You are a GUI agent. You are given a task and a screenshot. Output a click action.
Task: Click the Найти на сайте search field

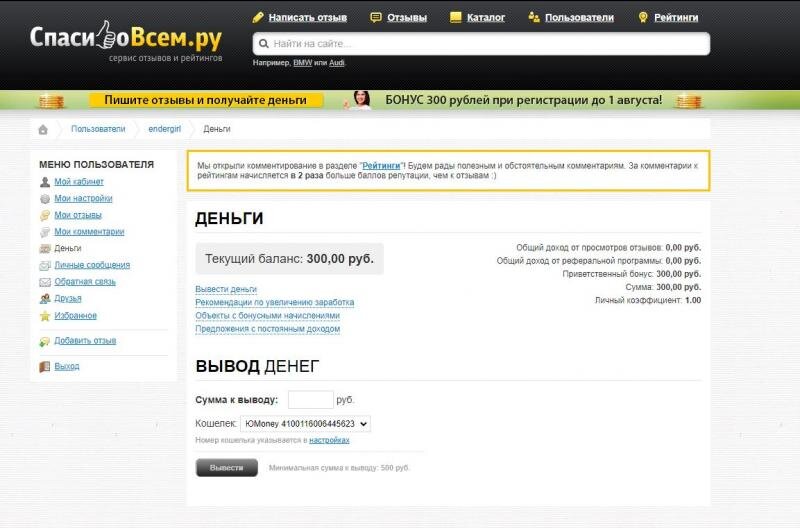coord(481,44)
